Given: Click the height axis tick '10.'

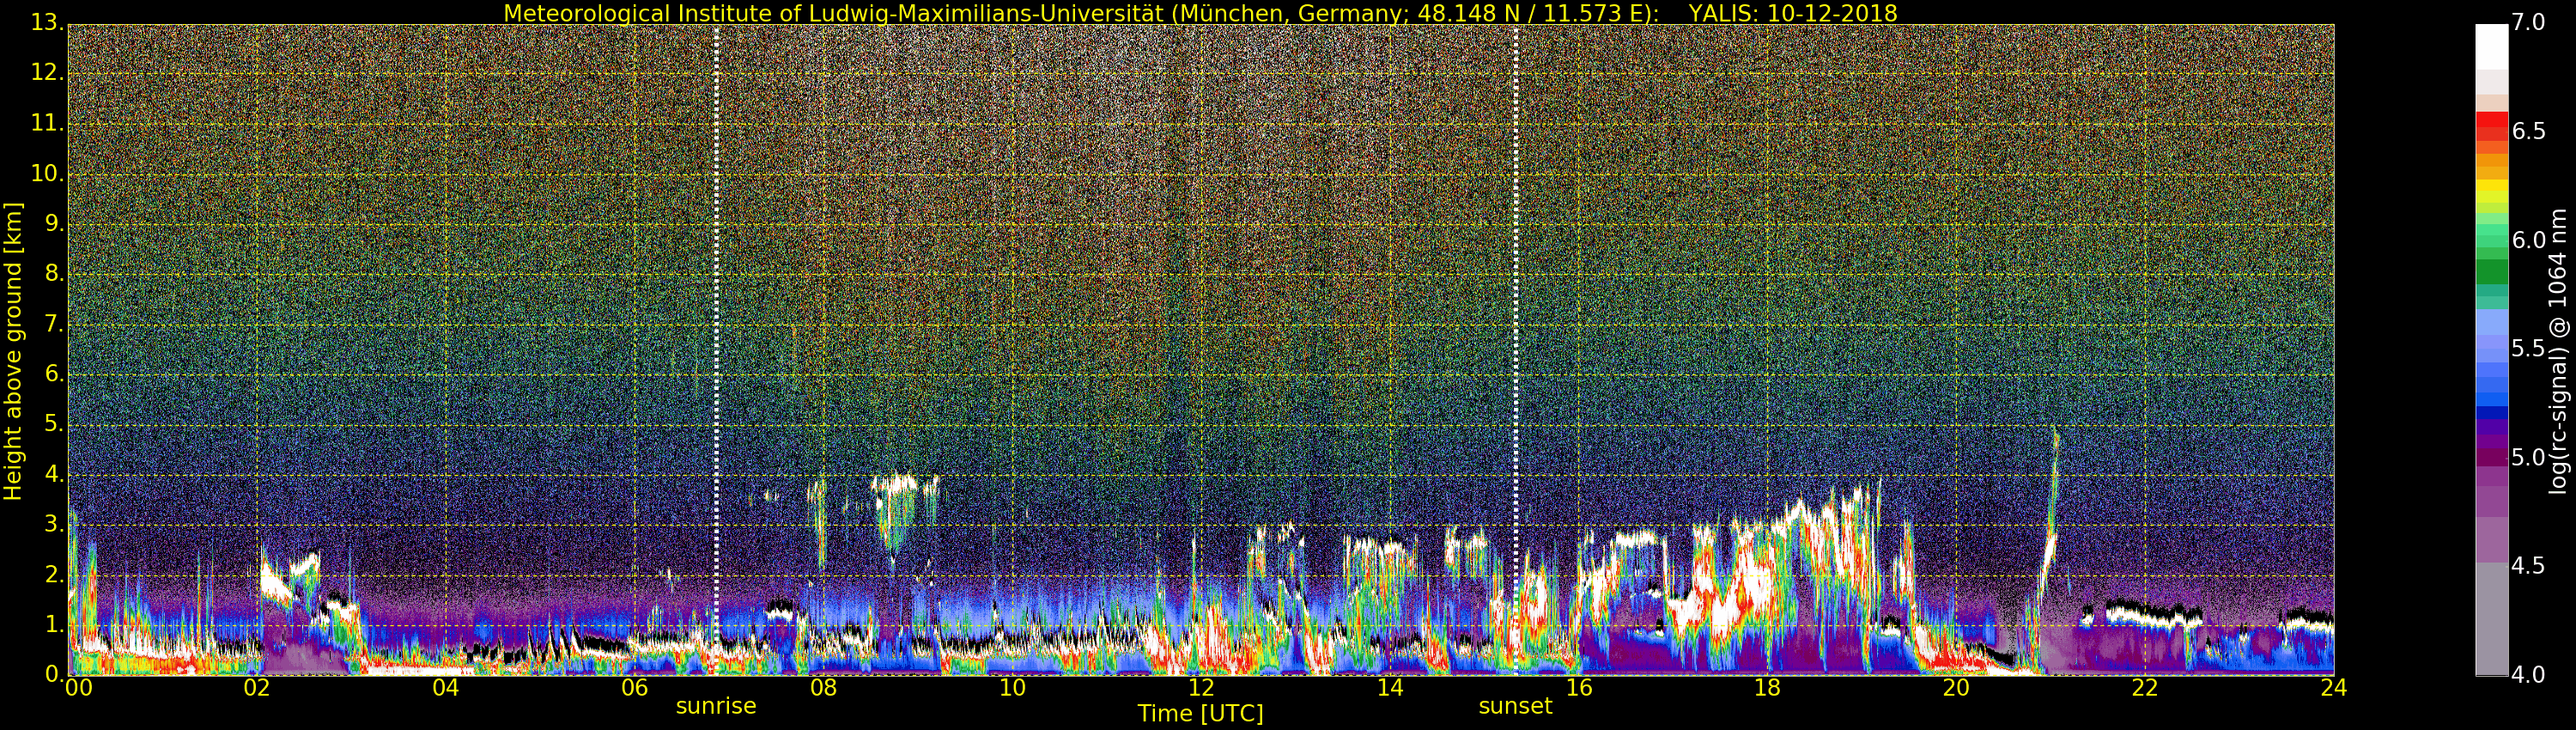Looking at the screenshot, I should [47, 173].
